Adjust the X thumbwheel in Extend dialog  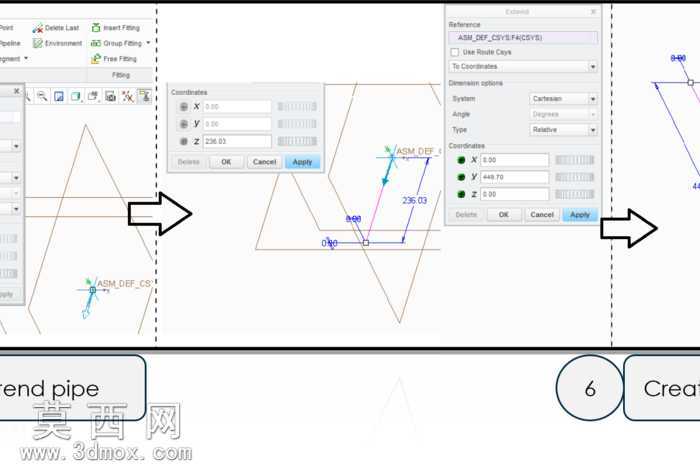[575, 160]
